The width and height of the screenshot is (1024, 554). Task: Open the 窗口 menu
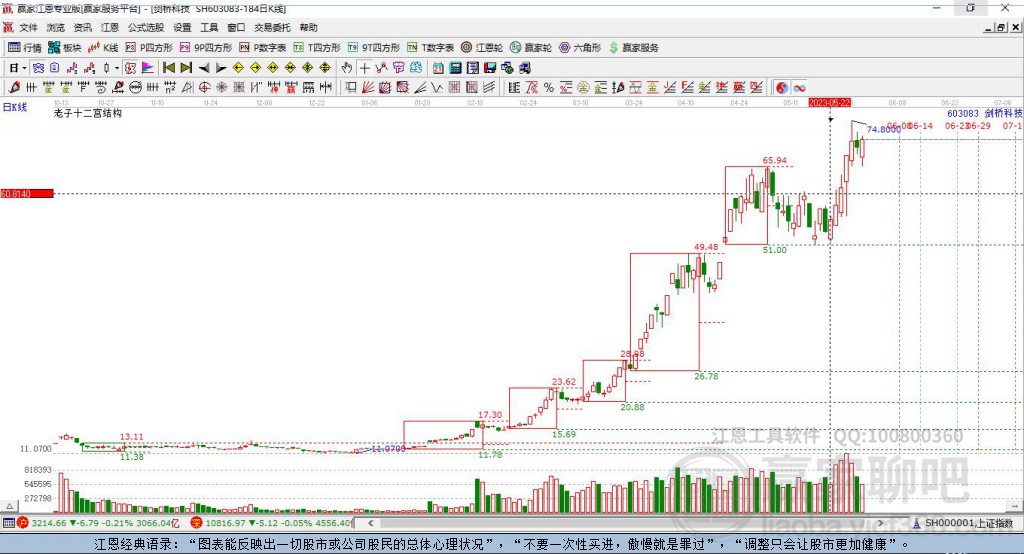(236, 27)
